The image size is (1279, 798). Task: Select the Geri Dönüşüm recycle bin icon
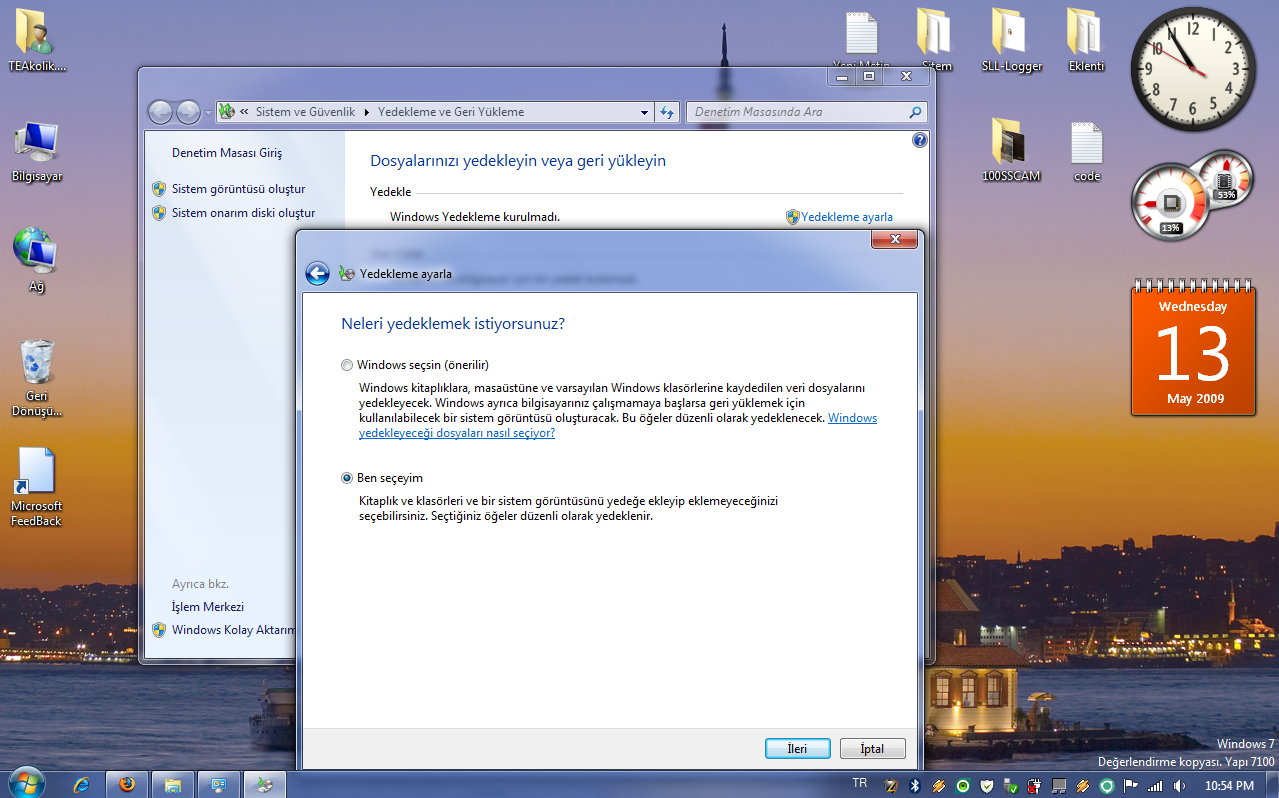[37, 378]
